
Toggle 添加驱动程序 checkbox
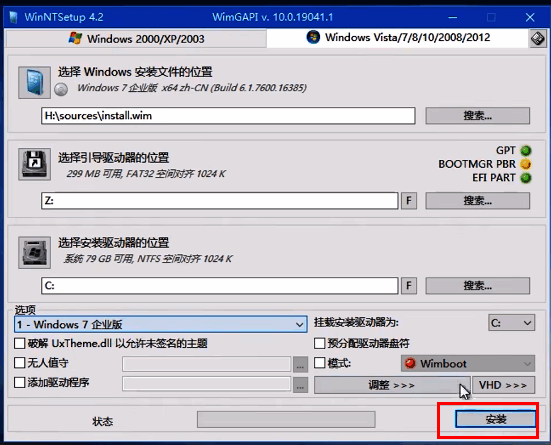20,382
